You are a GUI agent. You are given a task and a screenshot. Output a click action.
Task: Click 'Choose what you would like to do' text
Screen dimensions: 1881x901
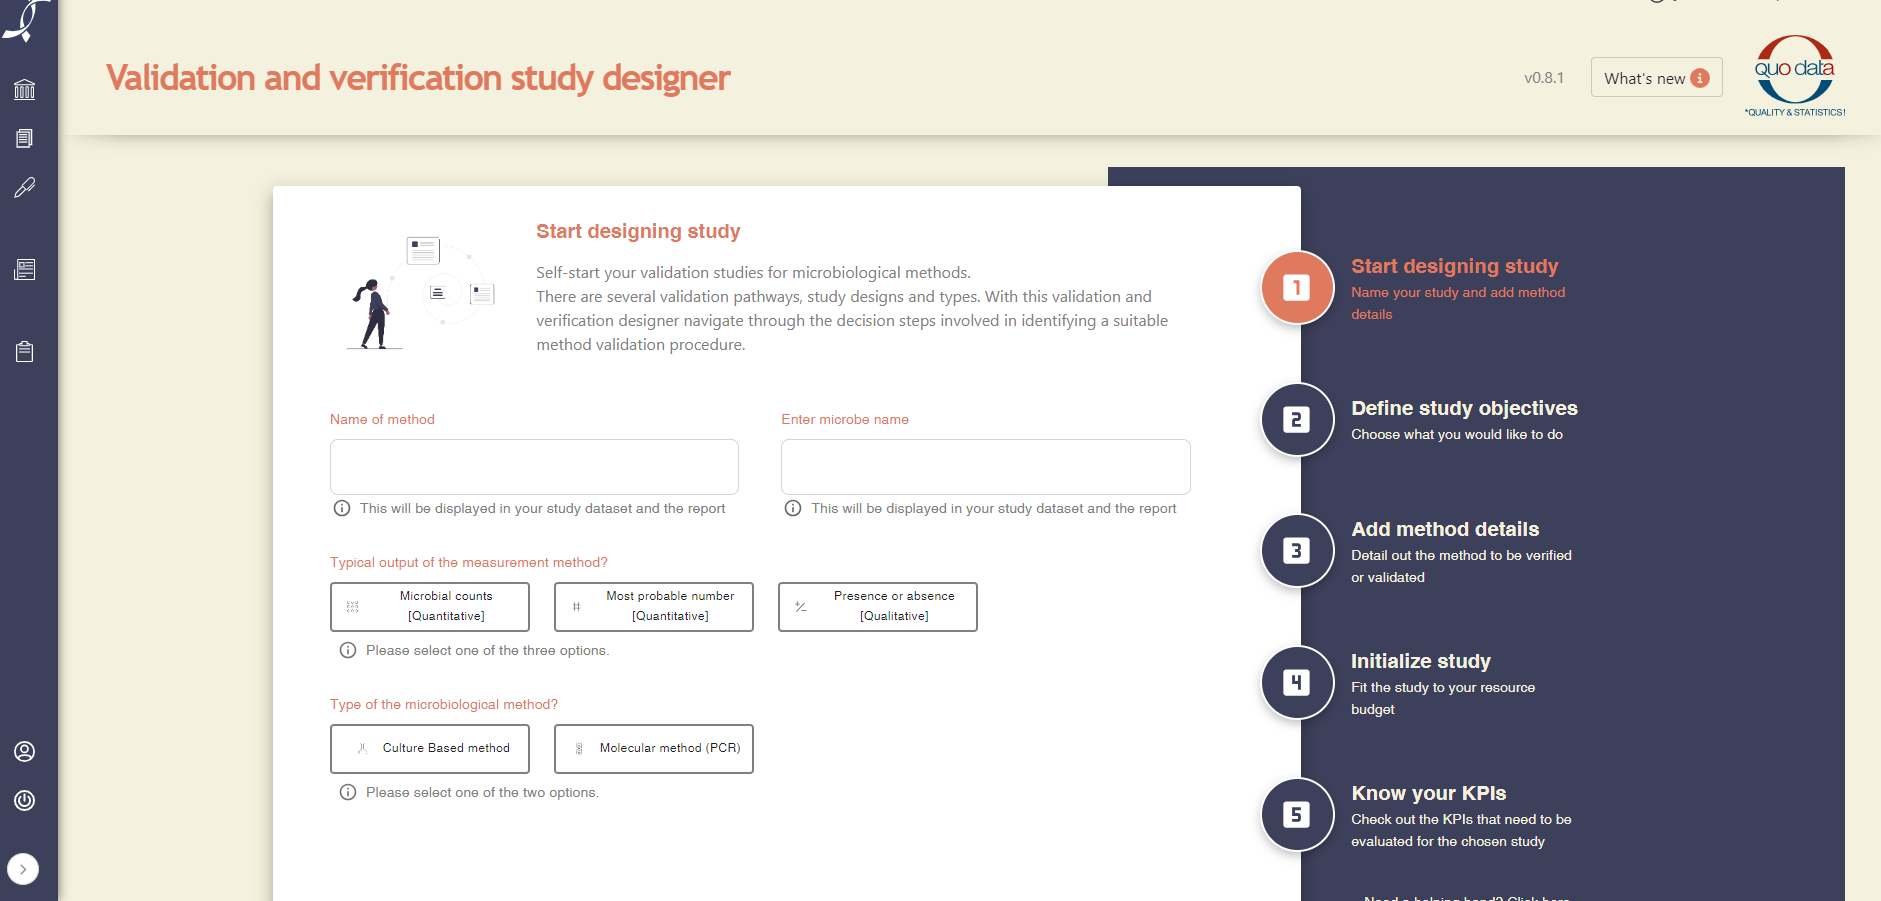[1457, 434]
